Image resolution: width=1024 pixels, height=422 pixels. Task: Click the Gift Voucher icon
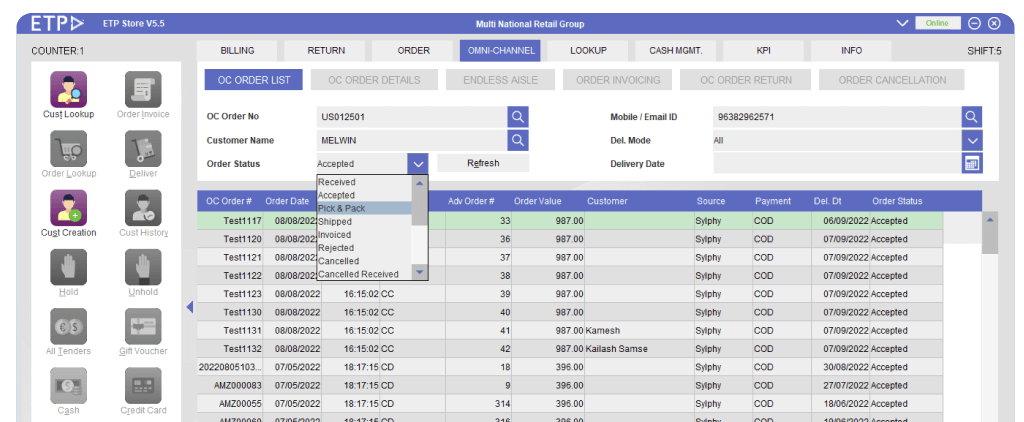[143, 327]
